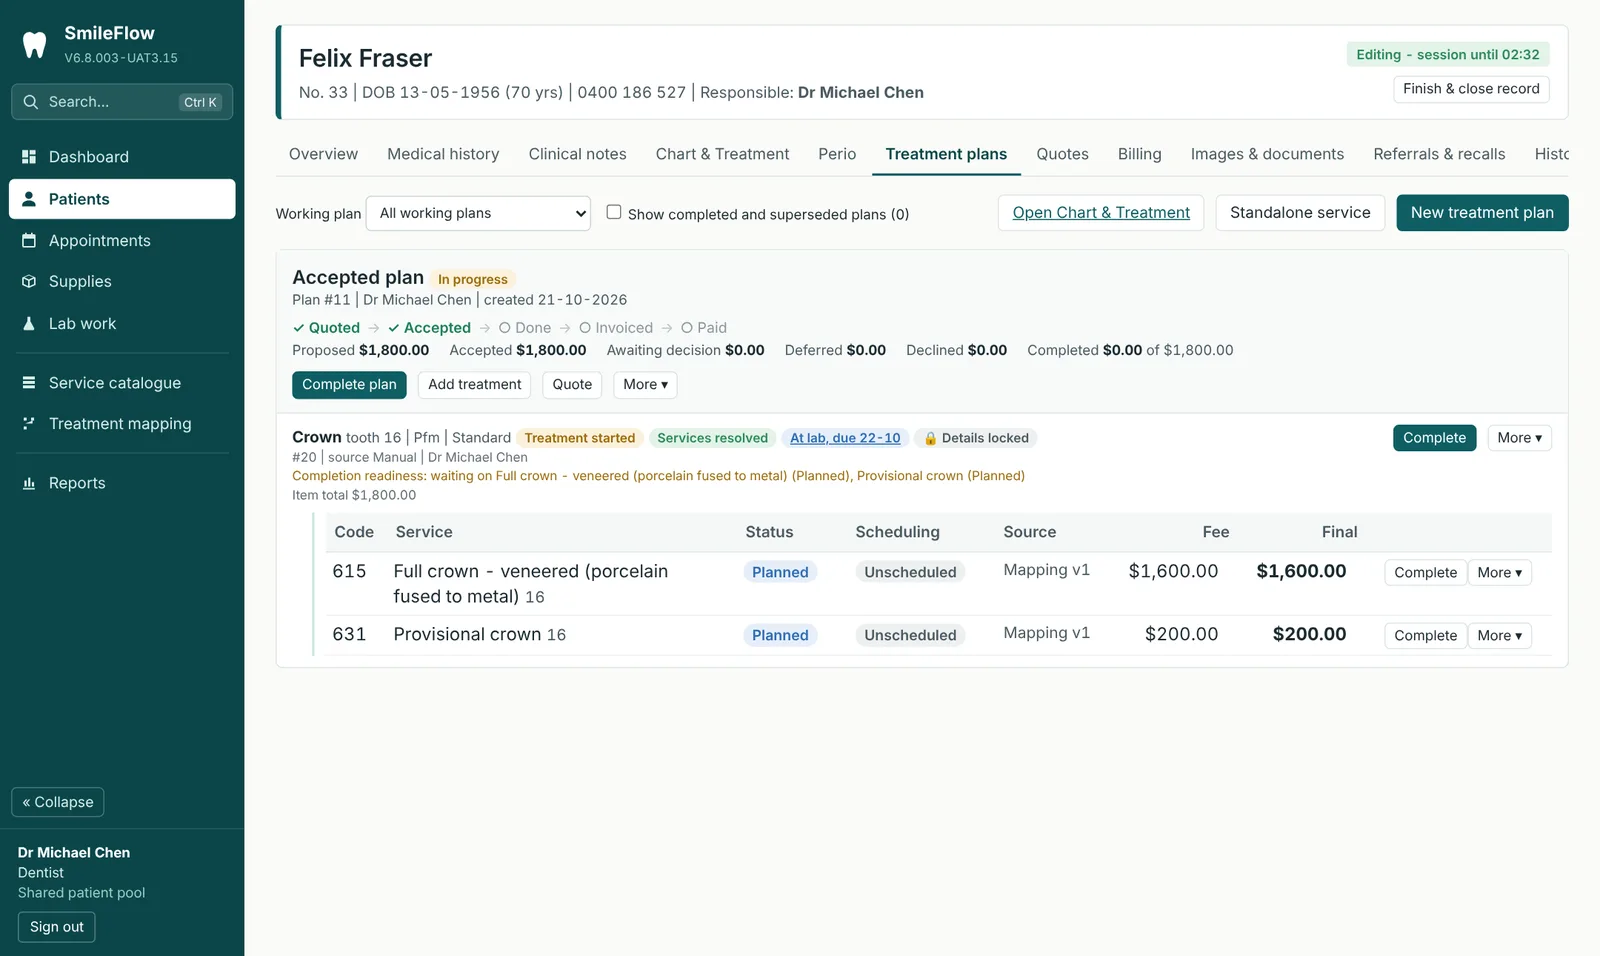Image resolution: width=1600 pixels, height=956 pixels.
Task: Open Appointments in the sidebar
Action: point(122,241)
